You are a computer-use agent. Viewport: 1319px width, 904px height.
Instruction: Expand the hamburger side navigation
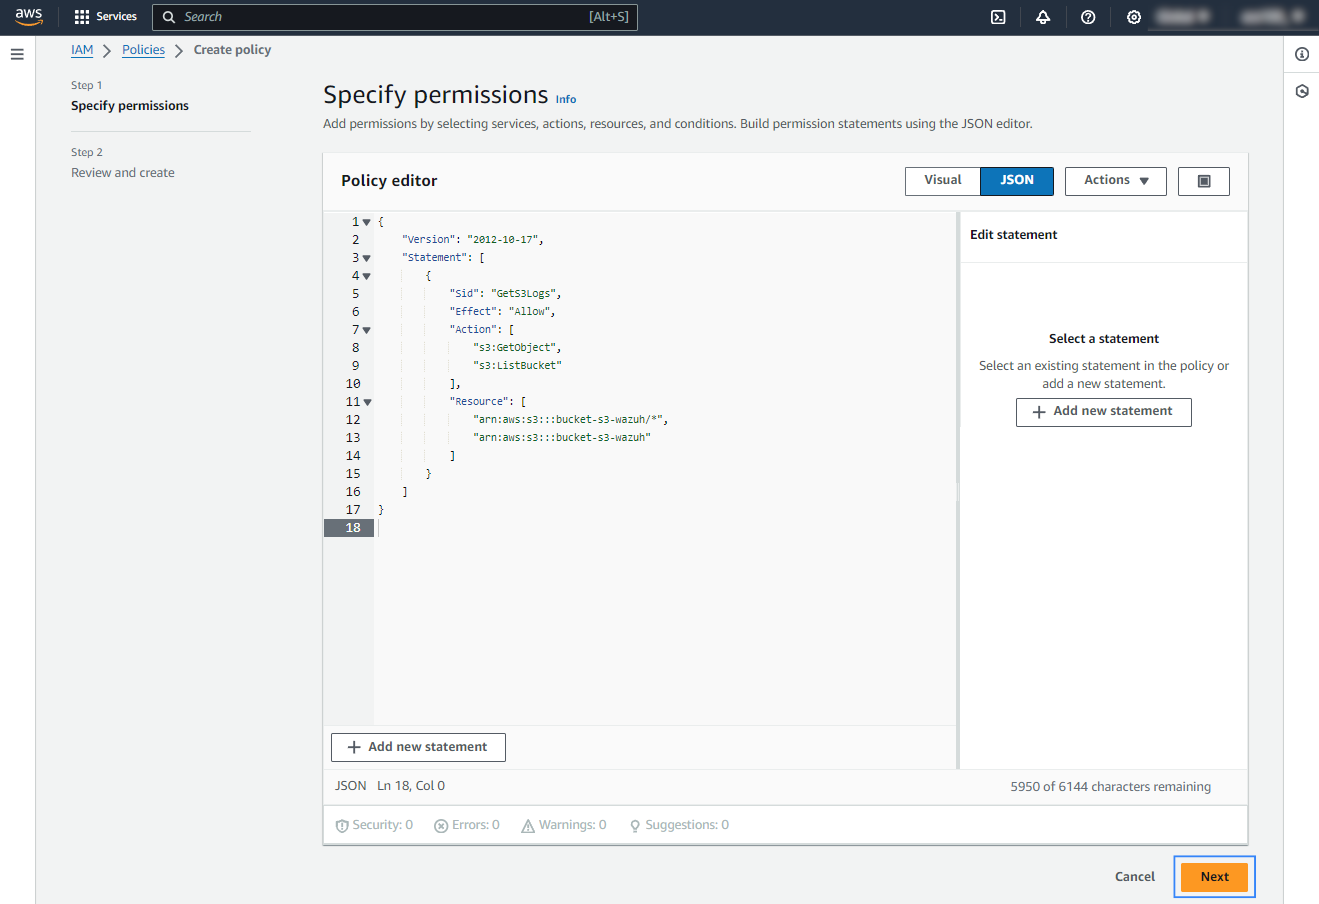(x=17, y=54)
